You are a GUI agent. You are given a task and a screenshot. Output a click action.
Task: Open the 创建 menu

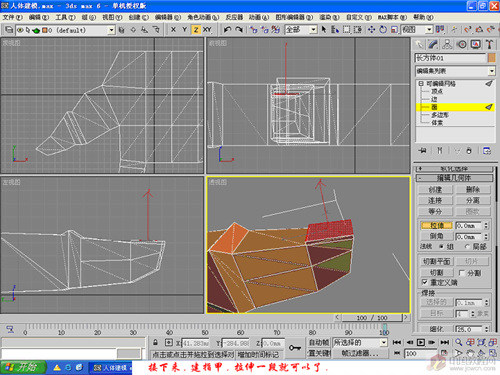click(138, 17)
